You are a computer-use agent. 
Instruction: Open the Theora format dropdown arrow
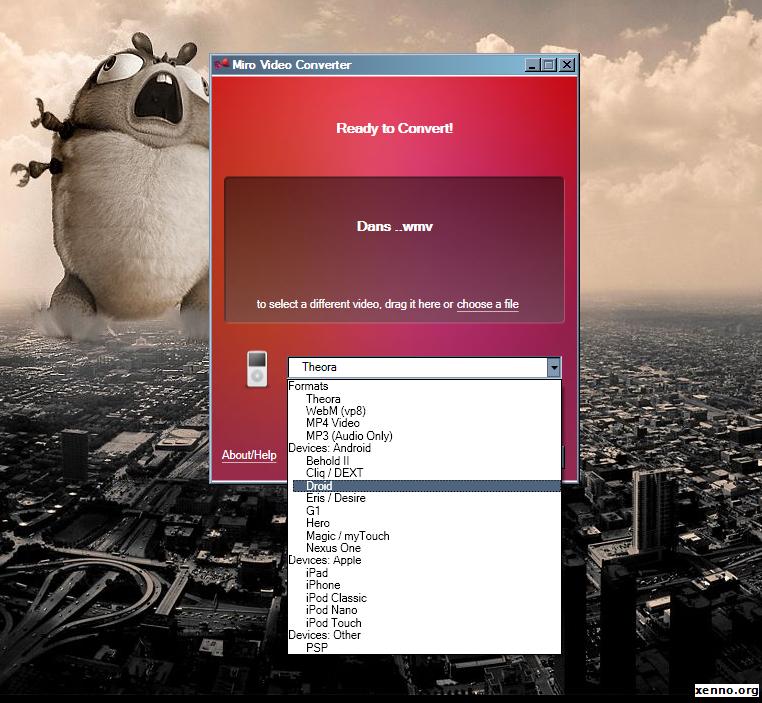[x=554, y=367]
